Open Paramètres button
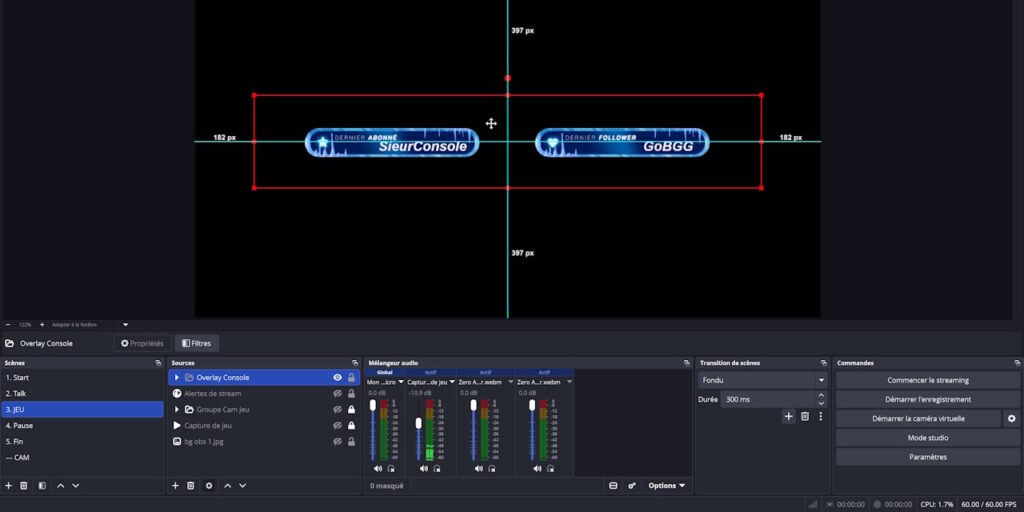This screenshot has width=1024, height=512. click(x=927, y=457)
